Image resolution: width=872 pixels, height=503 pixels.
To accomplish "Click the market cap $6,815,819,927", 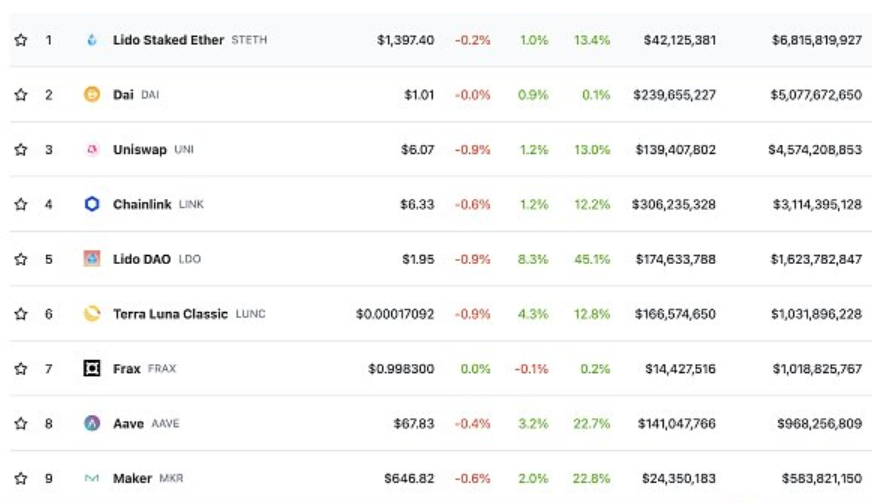I will pos(817,40).
